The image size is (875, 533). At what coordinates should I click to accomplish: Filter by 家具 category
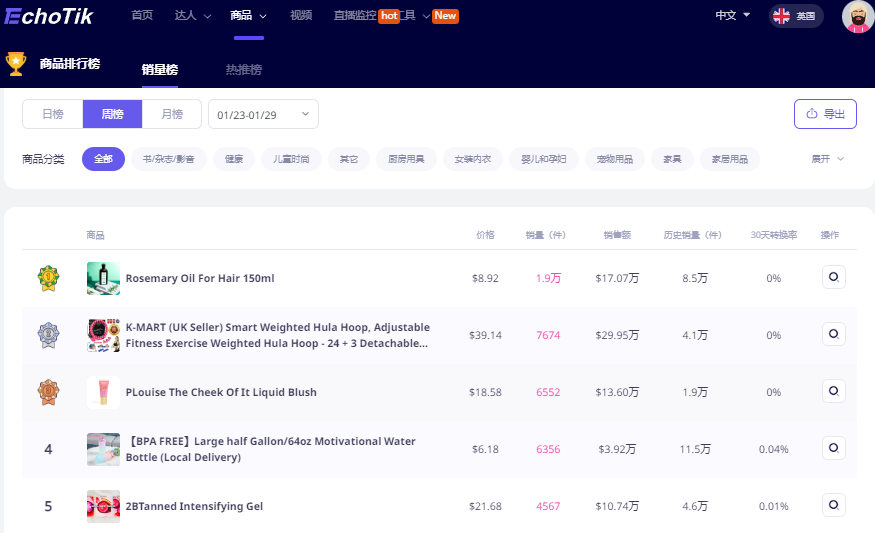pyautogui.click(x=672, y=159)
